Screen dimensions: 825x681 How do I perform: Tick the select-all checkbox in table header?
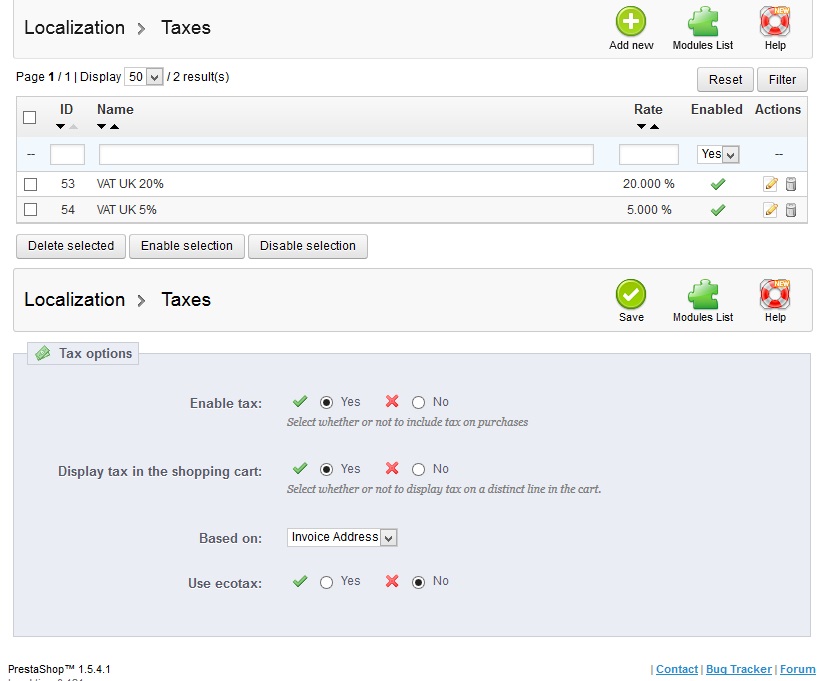[30, 117]
